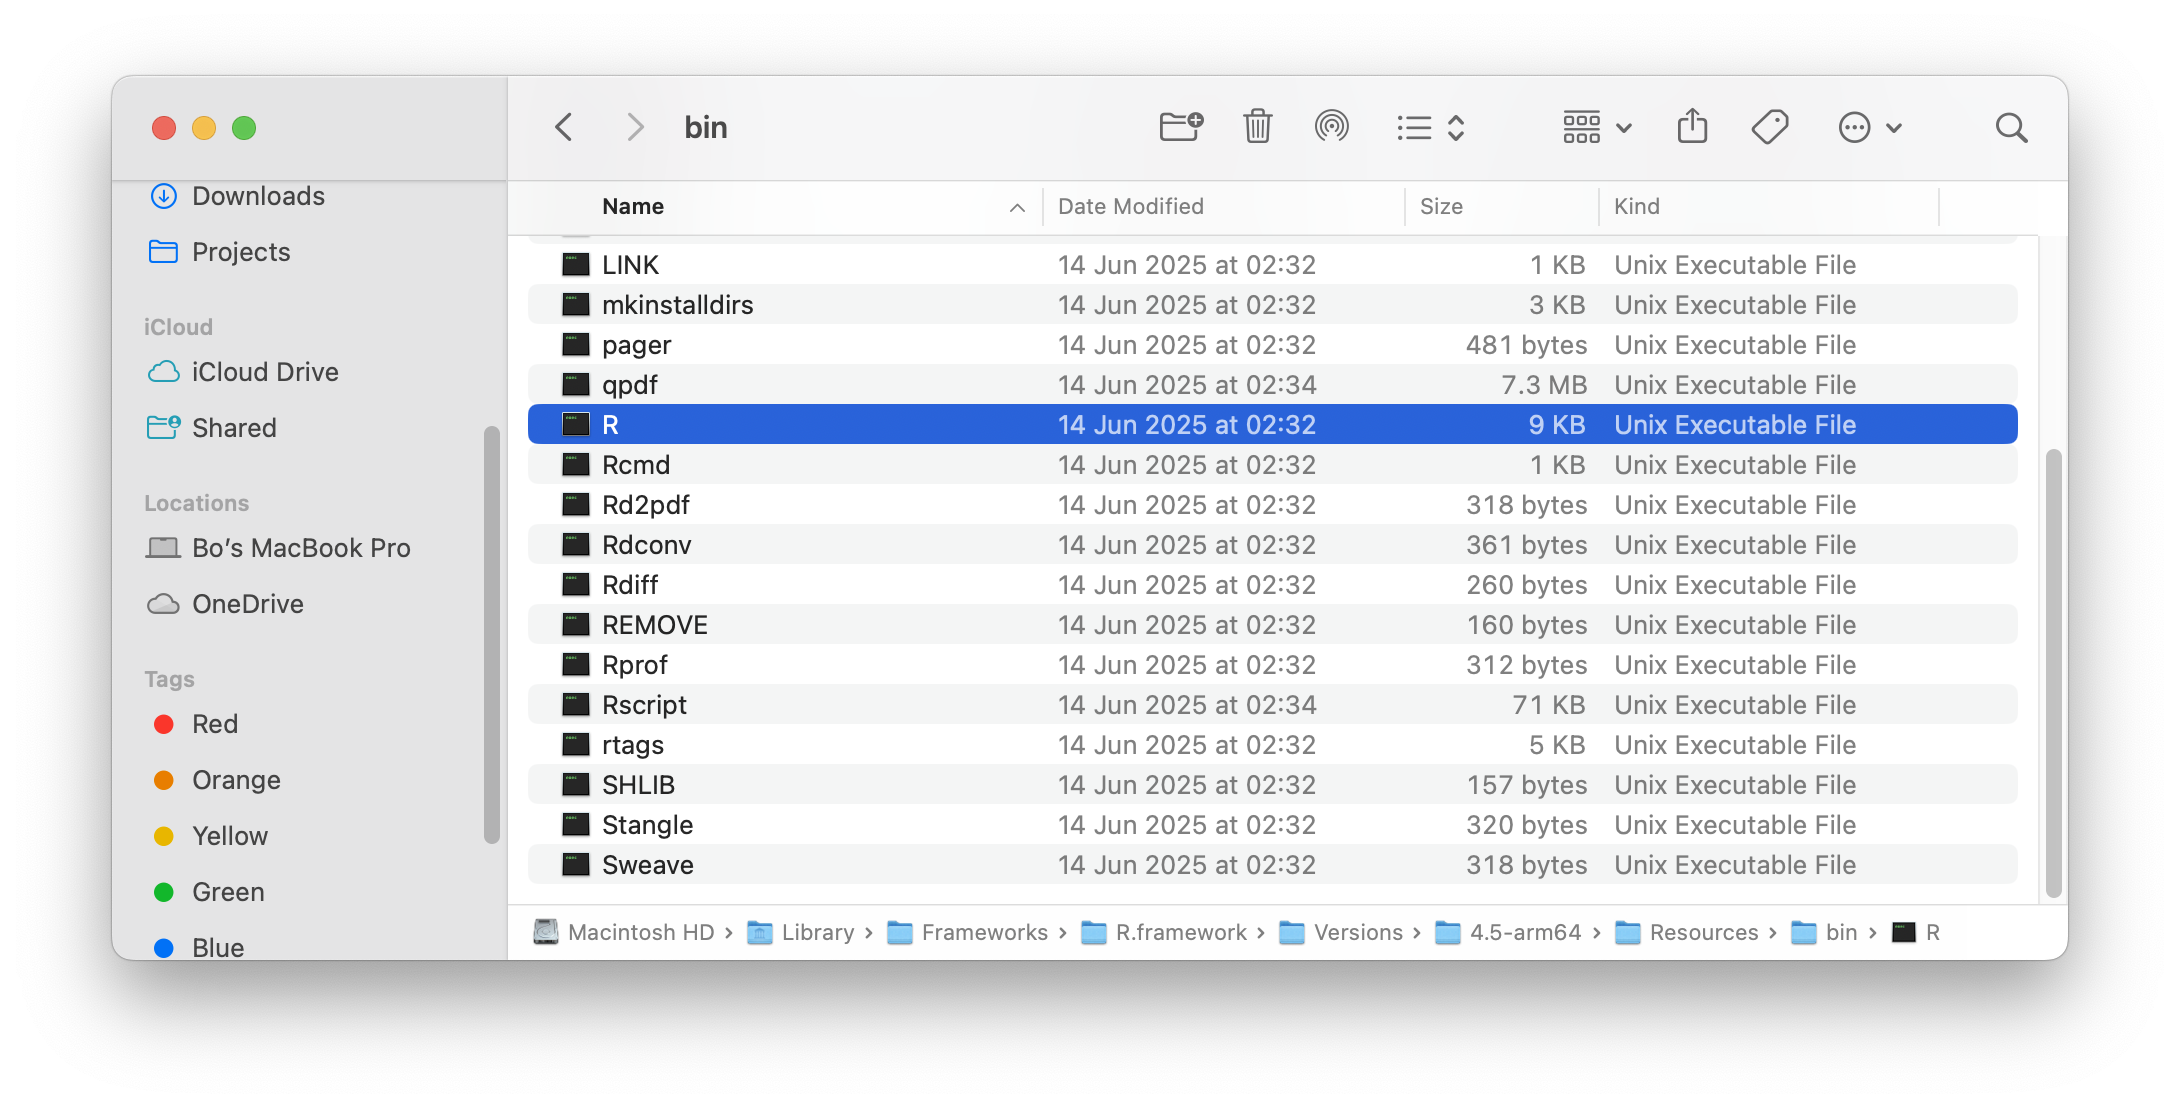Go back with the left chevron
Viewport: 2180px width, 1108px height.
(564, 127)
